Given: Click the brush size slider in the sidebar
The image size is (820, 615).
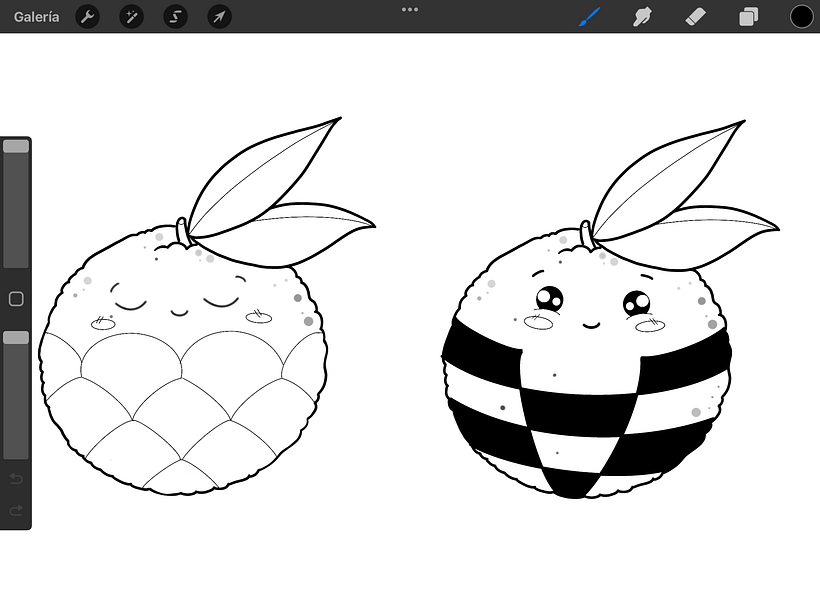Looking at the screenshot, I should 16,204.
